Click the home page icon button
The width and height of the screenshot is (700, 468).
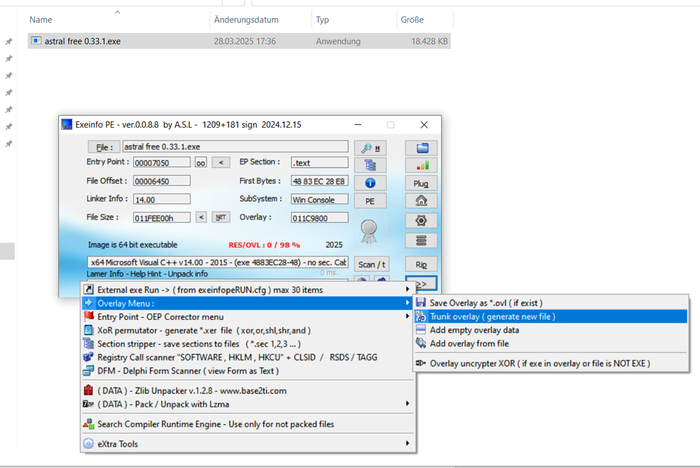(x=421, y=201)
